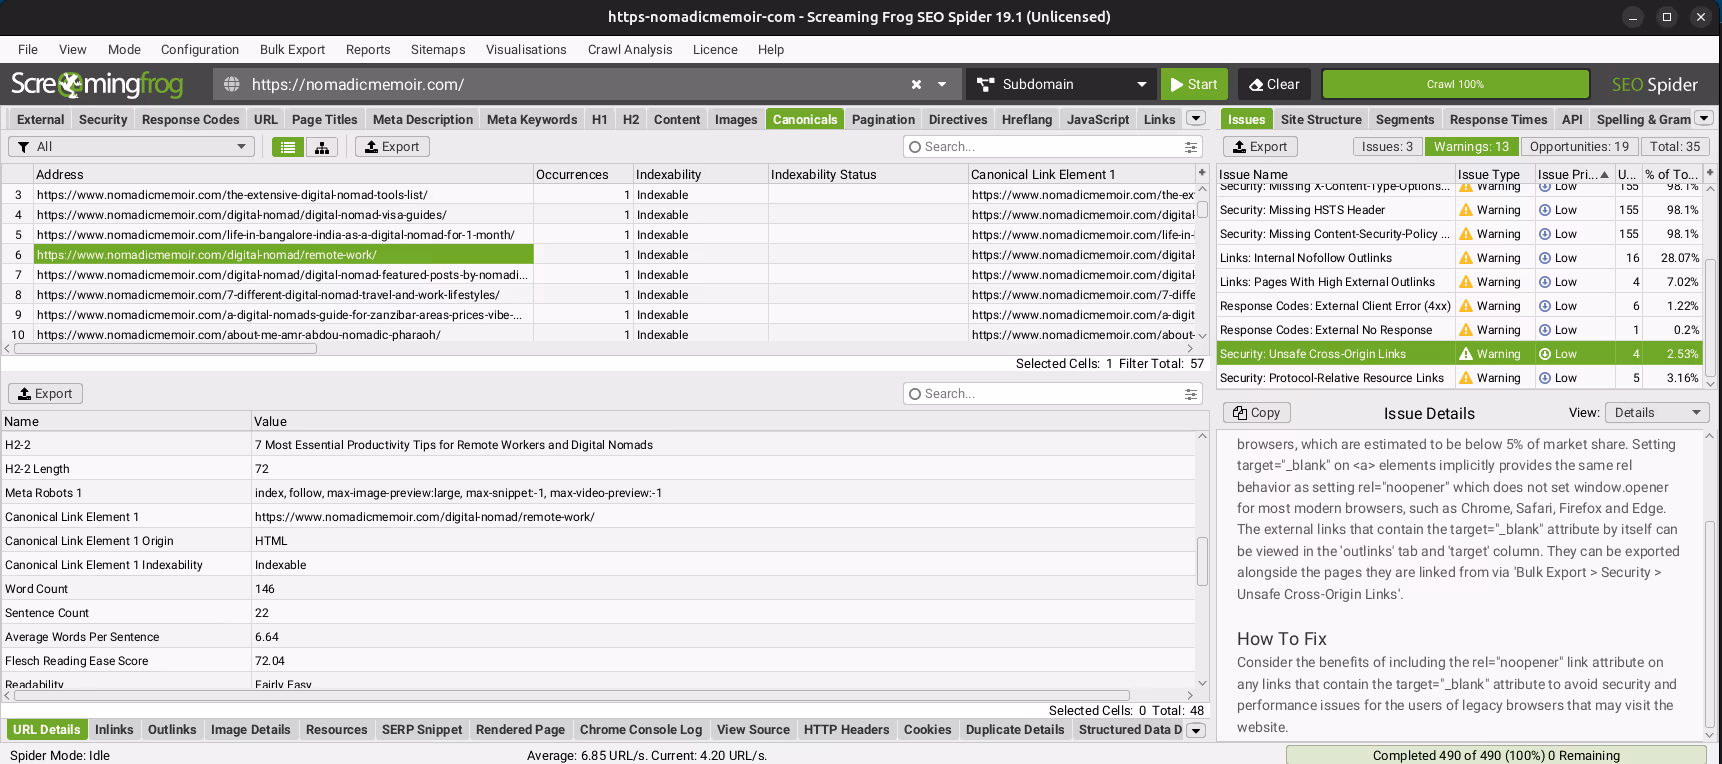
Task: Switch to tree view icon
Action: click(322, 147)
